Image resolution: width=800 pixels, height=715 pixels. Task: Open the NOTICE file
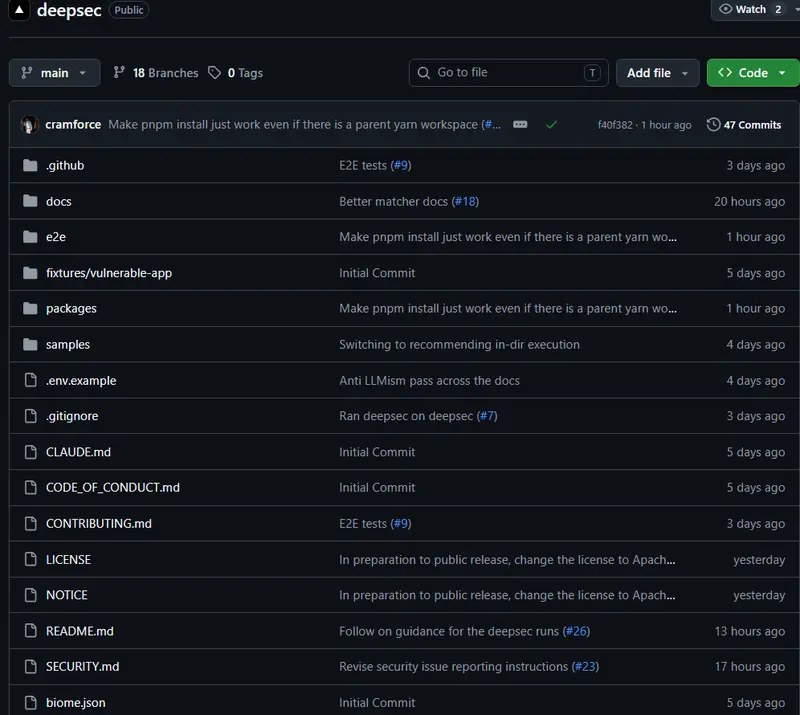click(x=66, y=595)
